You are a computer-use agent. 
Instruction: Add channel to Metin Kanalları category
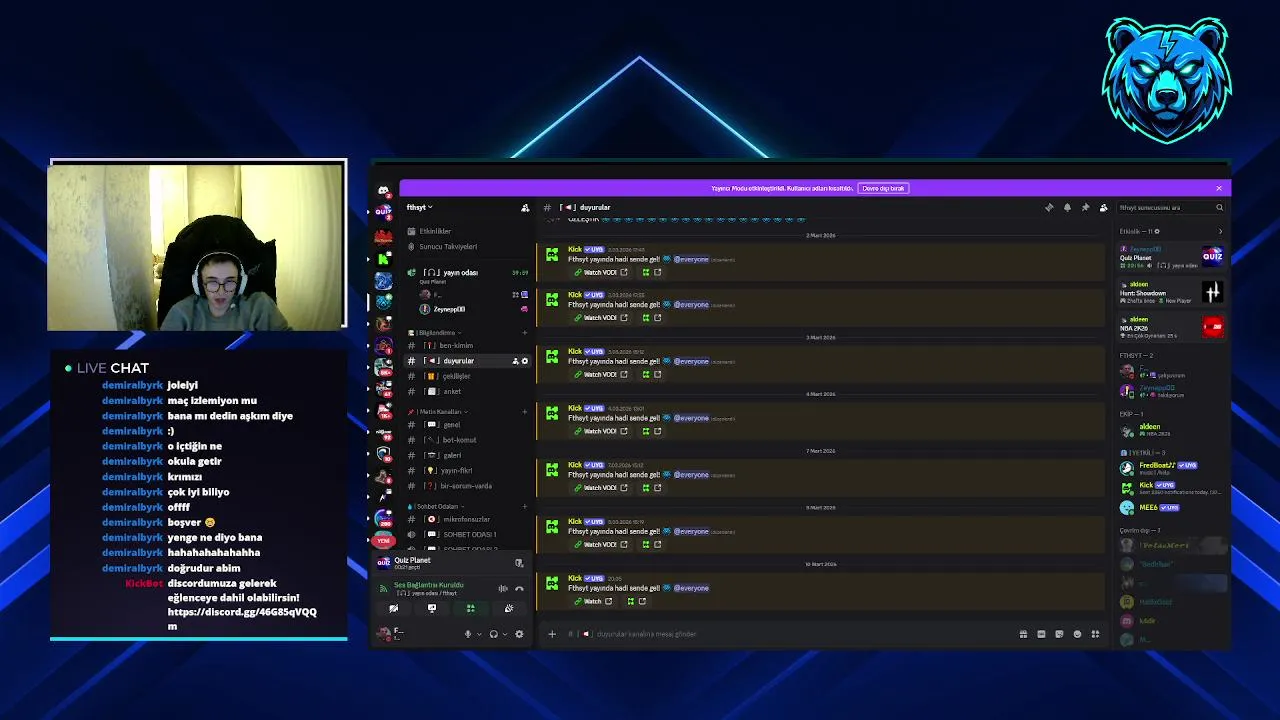click(525, 411)
